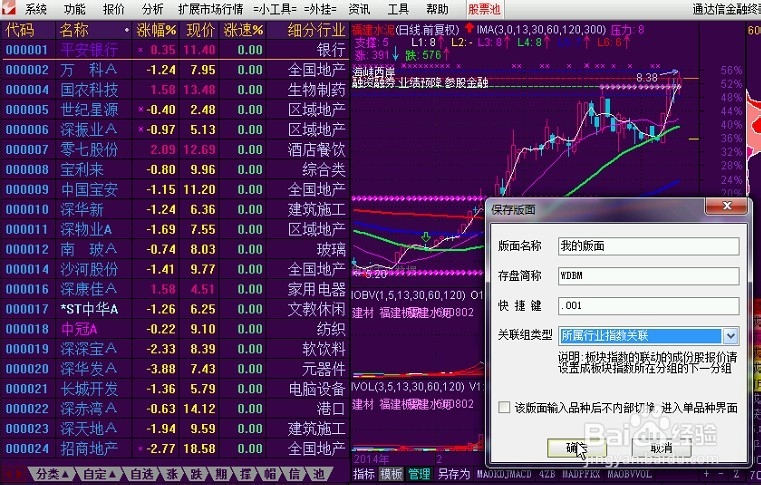
Task: Expand the 自定 tab menu
Action: [99, 474]
